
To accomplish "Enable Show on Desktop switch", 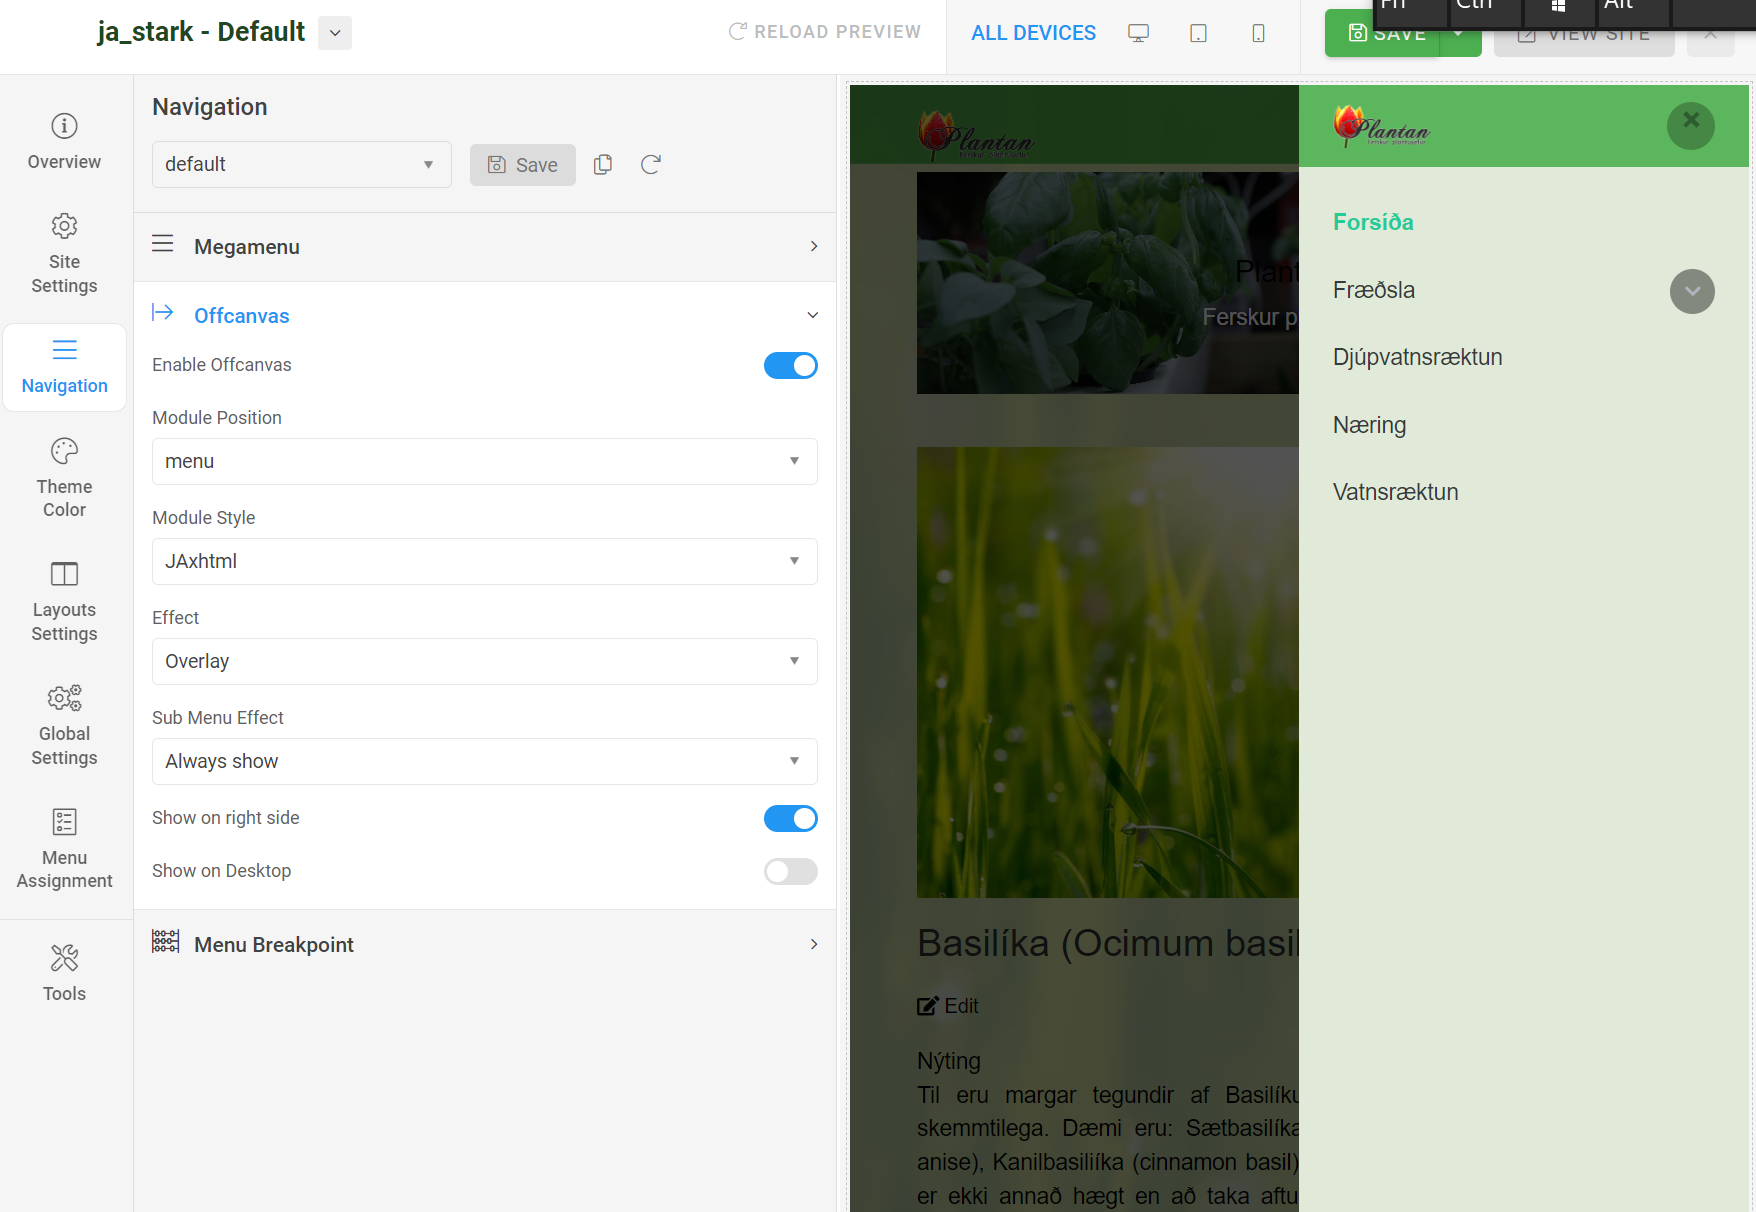I will (791, 872).
